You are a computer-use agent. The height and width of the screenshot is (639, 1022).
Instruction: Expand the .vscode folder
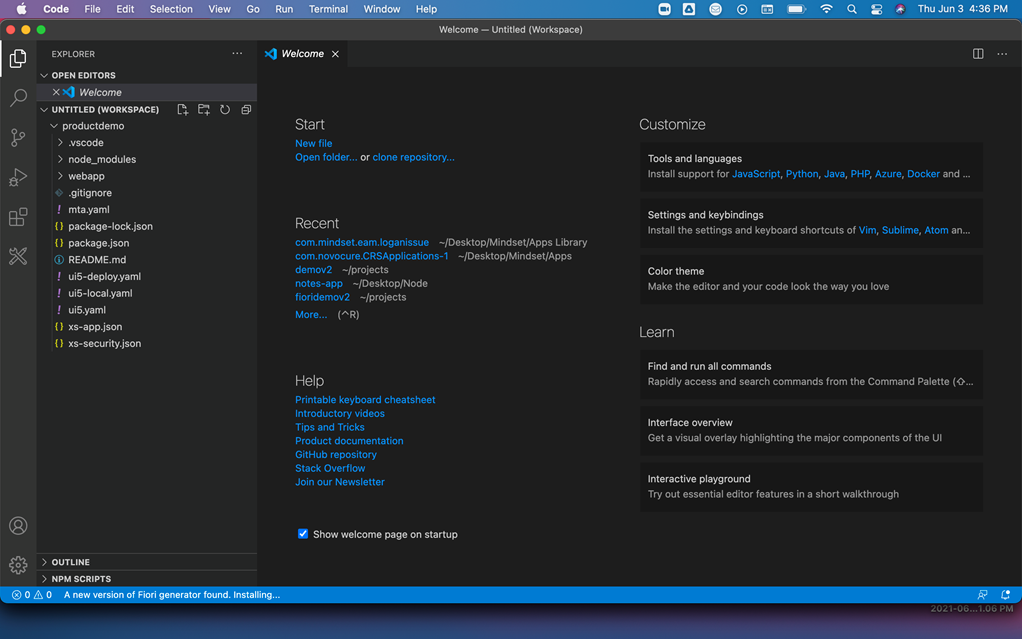pyautogui.click(x=60, y=143)
